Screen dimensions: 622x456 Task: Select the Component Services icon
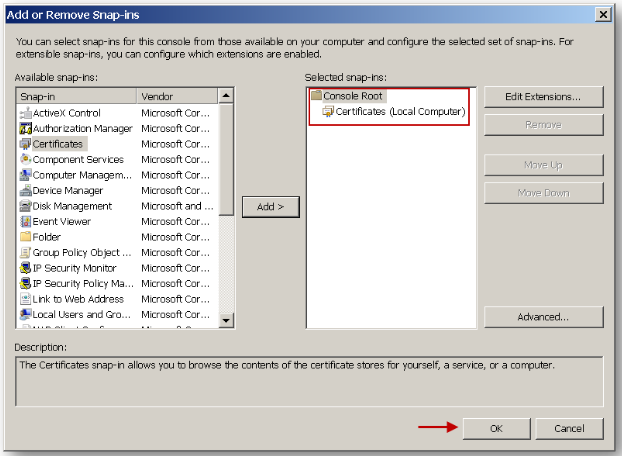tap(25, 159)
